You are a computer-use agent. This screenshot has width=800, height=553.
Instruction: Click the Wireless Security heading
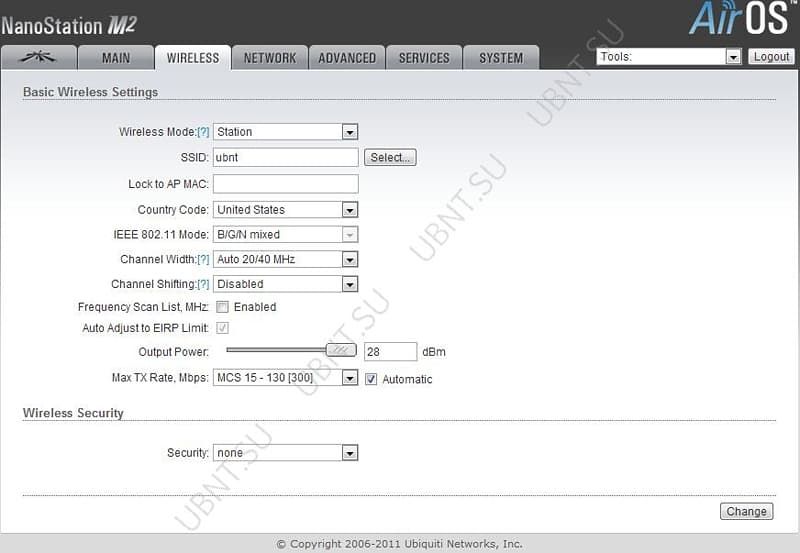pyautogui.click(x=73, y=413)
